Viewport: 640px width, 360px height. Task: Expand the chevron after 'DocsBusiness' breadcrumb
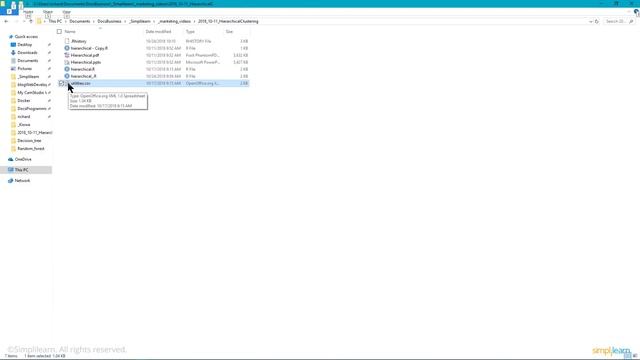click(125, 21)
